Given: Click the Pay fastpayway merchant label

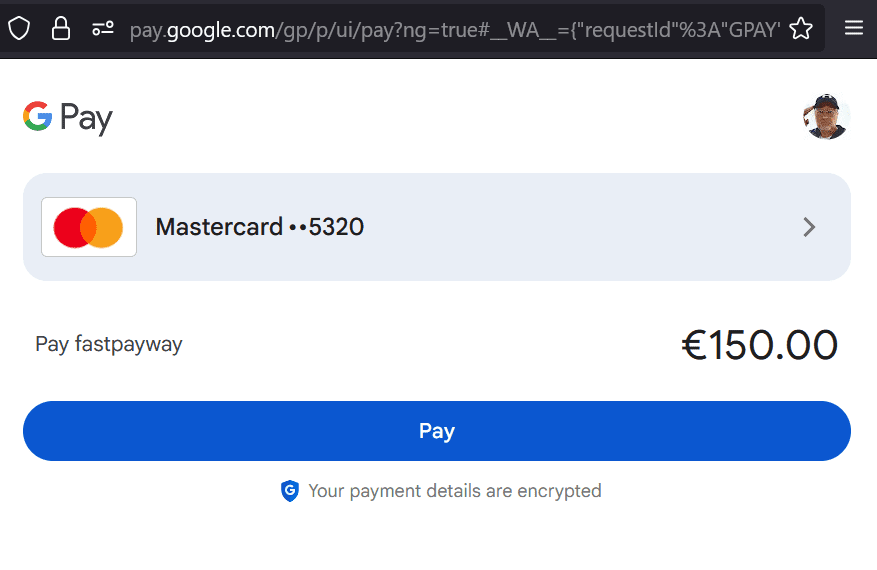Looking at the screenshot, I should tap(109, 345).
